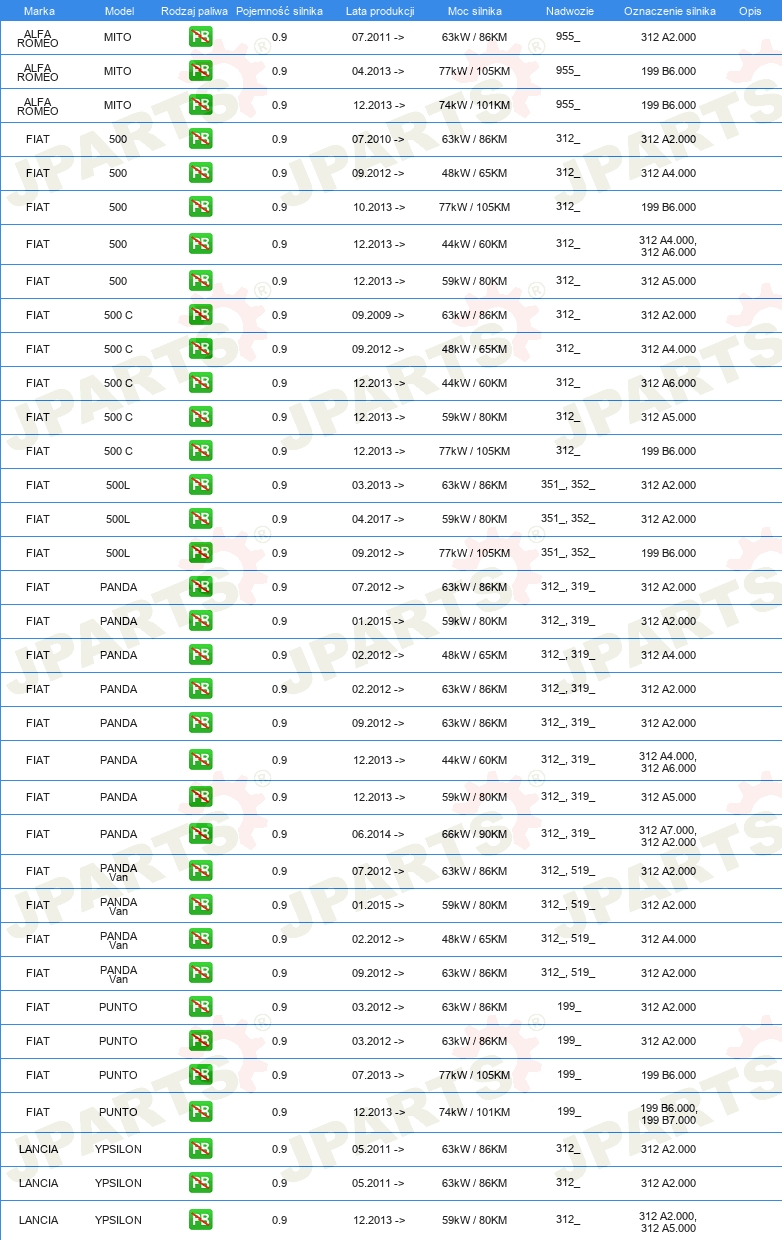The image size is (782, 1240).
Task: Click the Nadwozie column header
Action: [569, 11]
